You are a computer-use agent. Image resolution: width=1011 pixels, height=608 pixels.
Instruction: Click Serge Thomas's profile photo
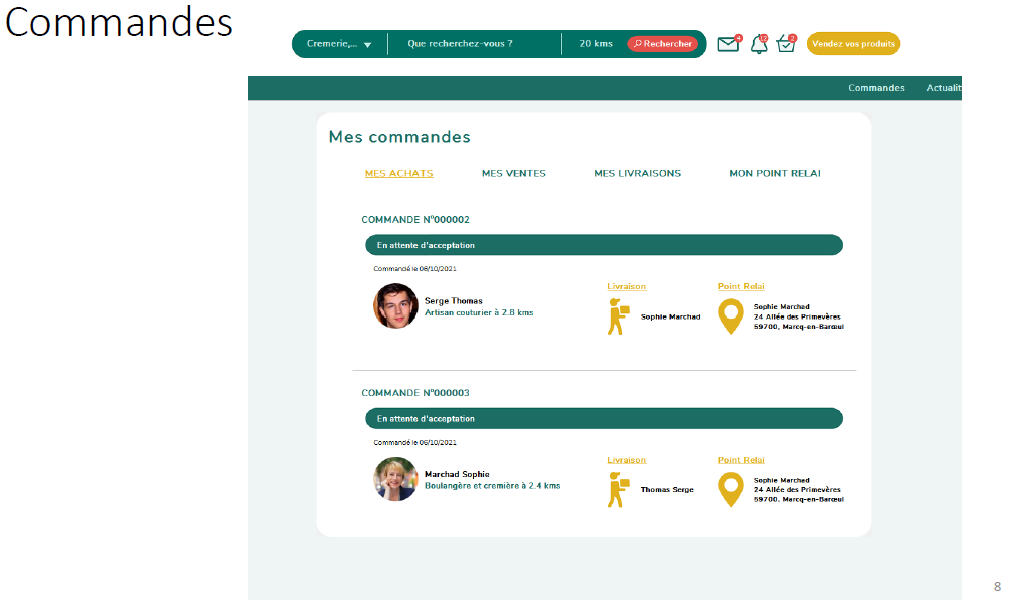(395, 306)
